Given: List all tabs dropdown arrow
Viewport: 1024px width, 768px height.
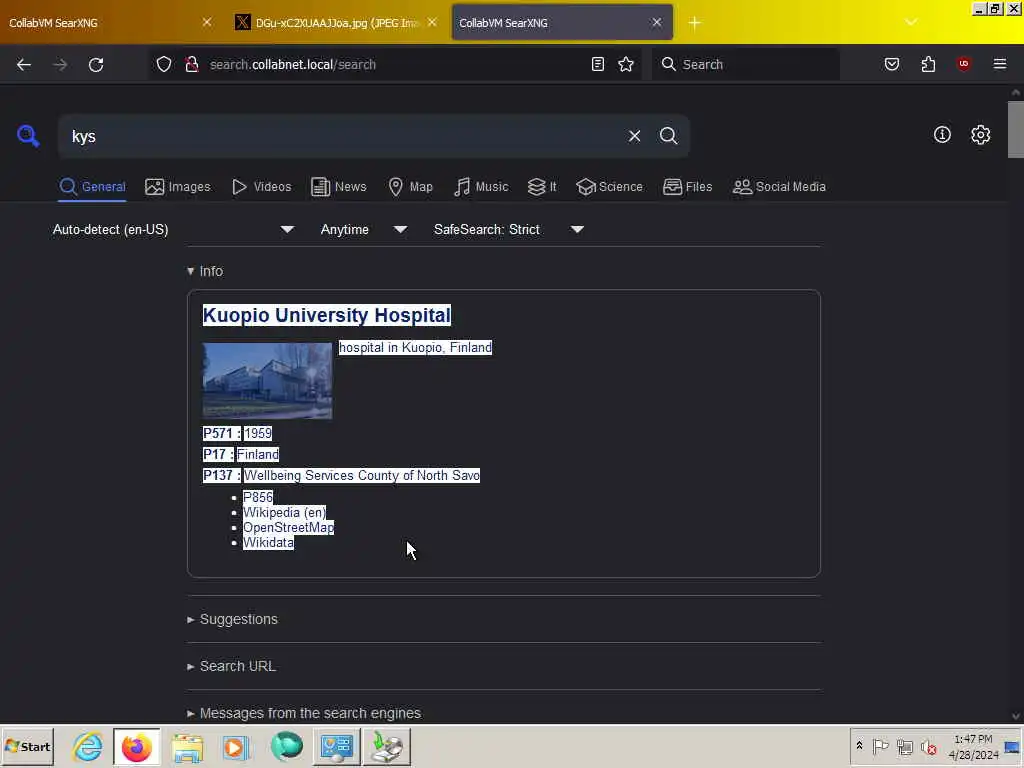Looking at the screenshot, I should pyautogui.click(x=911, y=23).
